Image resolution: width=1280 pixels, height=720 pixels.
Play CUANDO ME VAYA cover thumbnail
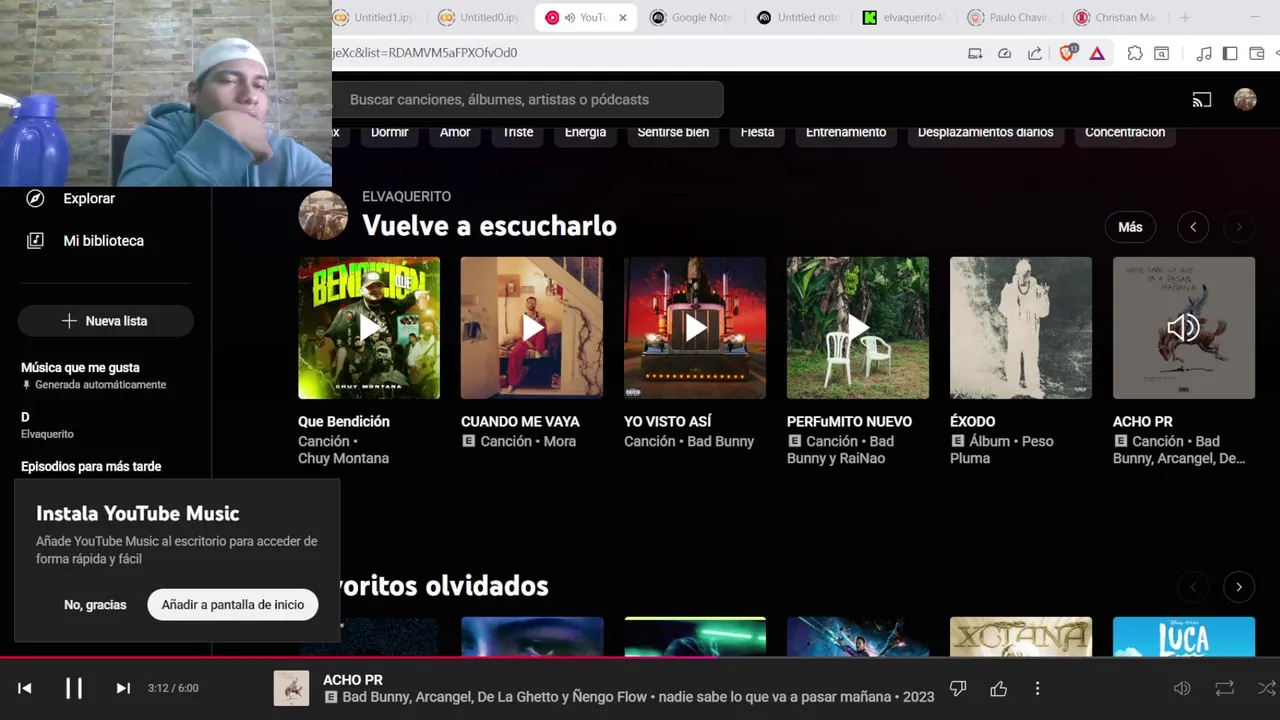[532, 328]
